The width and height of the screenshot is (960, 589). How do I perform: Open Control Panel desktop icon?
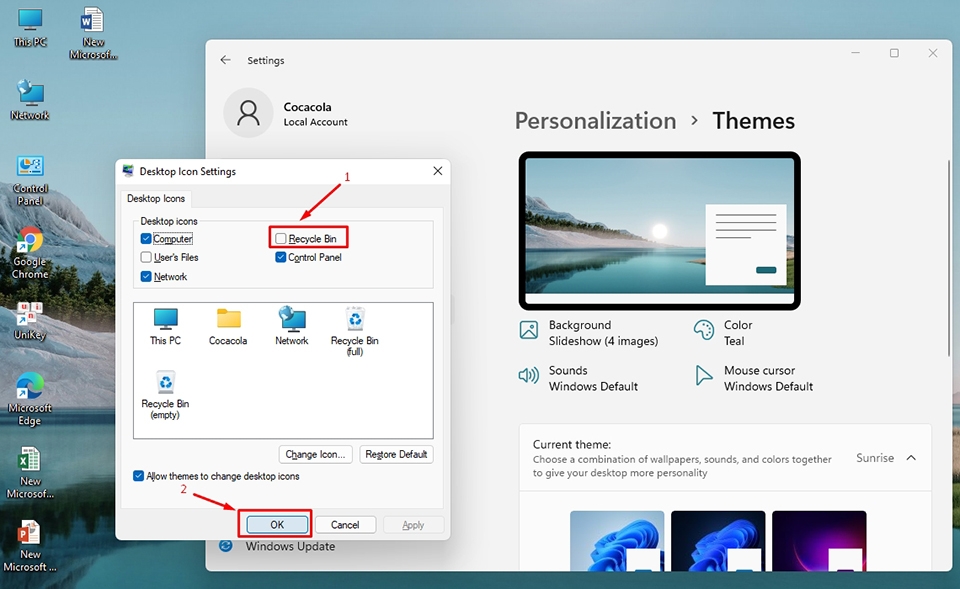pos(30,181)
